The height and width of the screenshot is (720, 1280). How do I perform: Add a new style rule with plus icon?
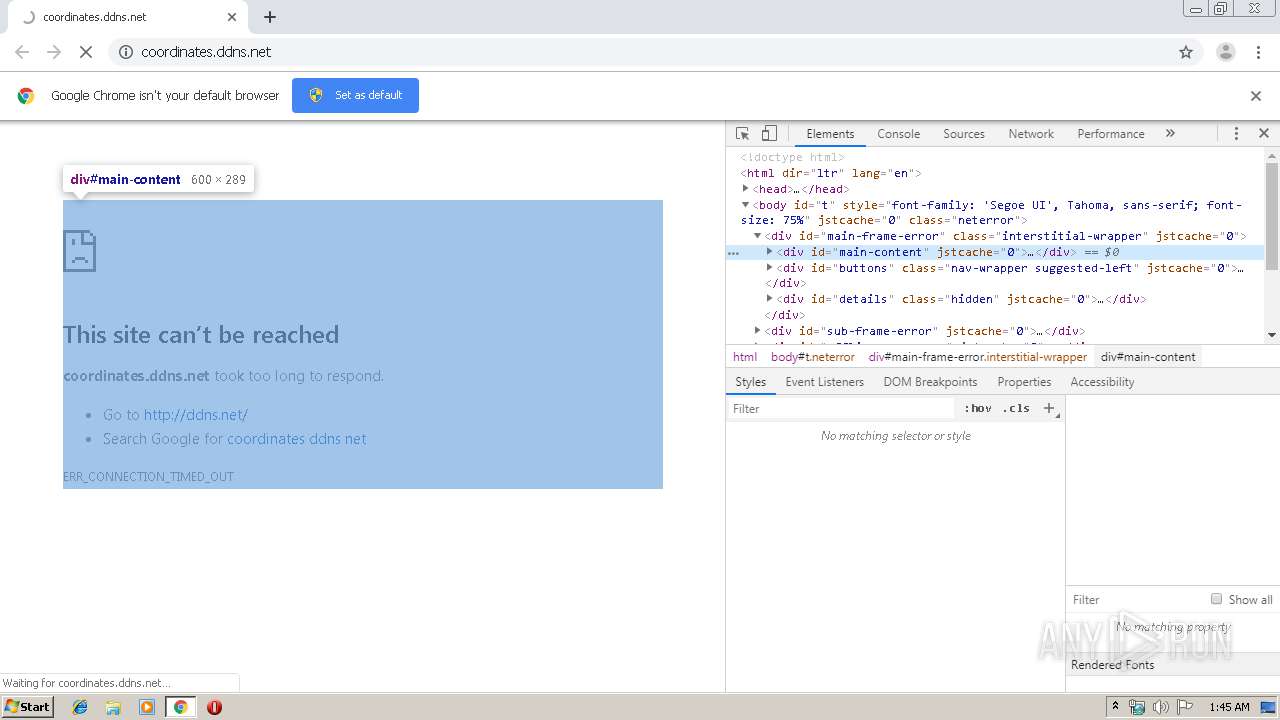click(x=1049, y=408)
